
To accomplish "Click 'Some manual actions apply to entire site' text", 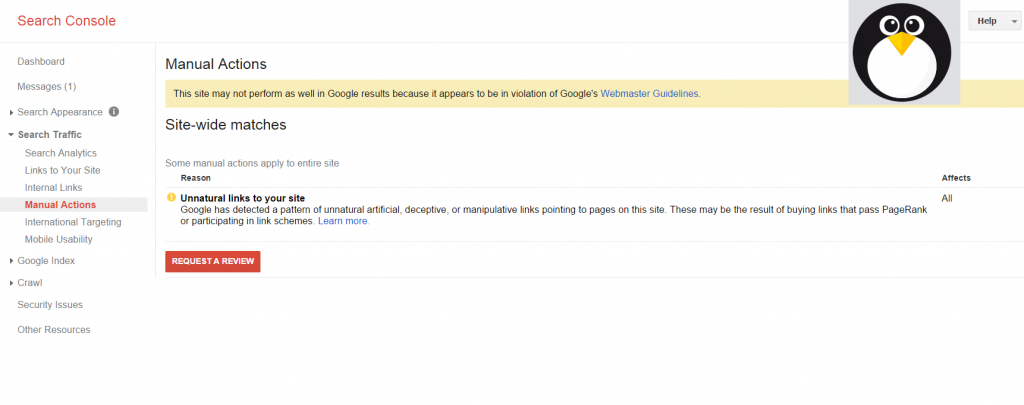I will coord(252,163).
